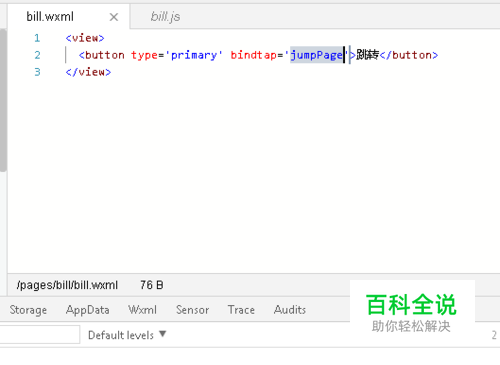Click the /pages/bill/bill.wxml path in status bar
Screen dimensions: 500x365
pyautogui.click(x=67, y=285)
